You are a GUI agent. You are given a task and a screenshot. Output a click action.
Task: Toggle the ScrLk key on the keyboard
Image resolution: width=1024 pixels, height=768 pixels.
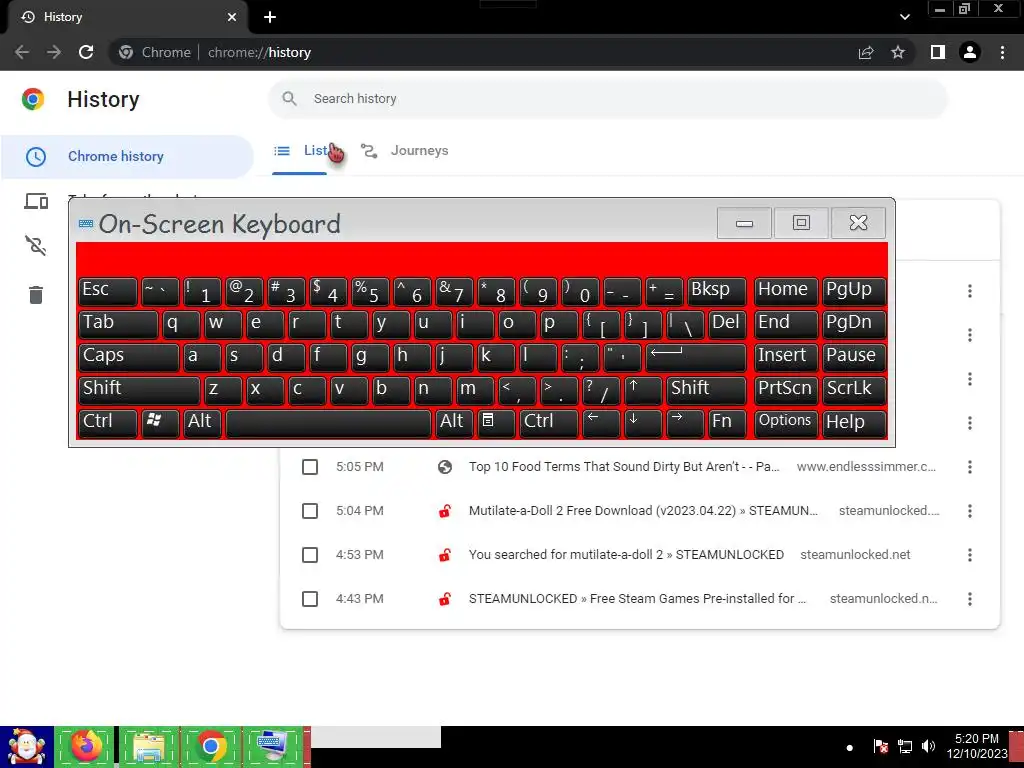point(854,390)
